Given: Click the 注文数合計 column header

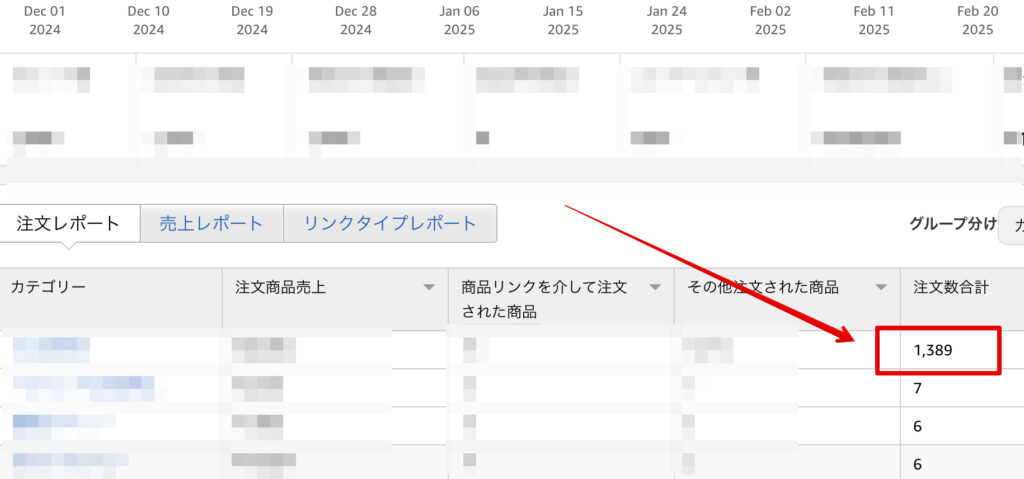Looking at the screenshot, I should coord(951,288).
